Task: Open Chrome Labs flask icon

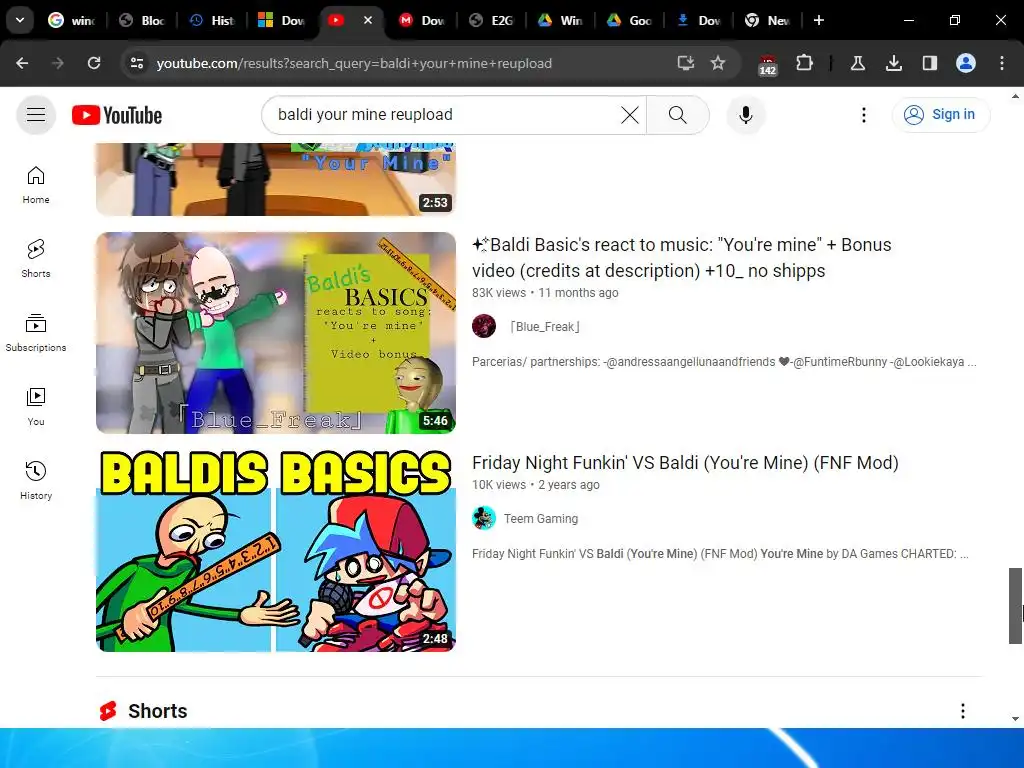Action: coord(857,63)
